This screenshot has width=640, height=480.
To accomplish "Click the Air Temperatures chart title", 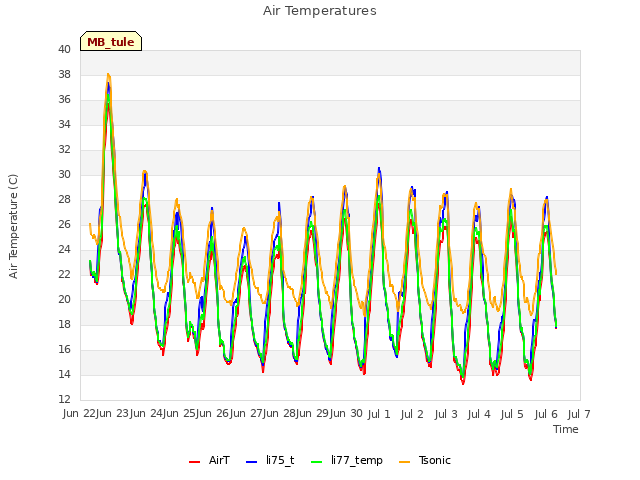I will pos(320,11).
